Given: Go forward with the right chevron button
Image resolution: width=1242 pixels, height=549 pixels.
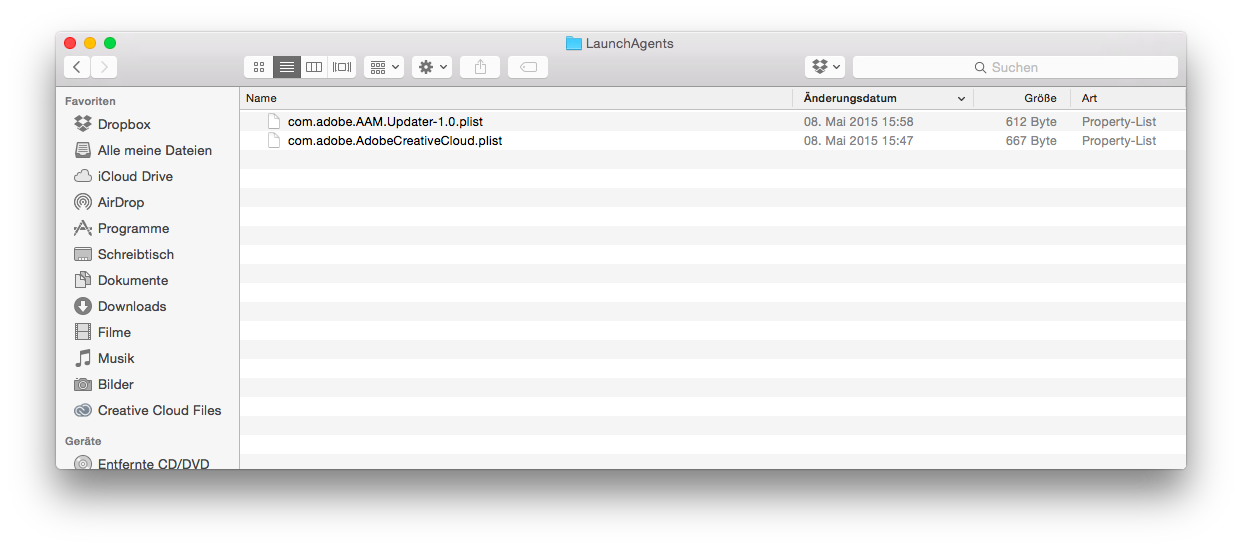Looking at the screenshot, I should point(104,67).
